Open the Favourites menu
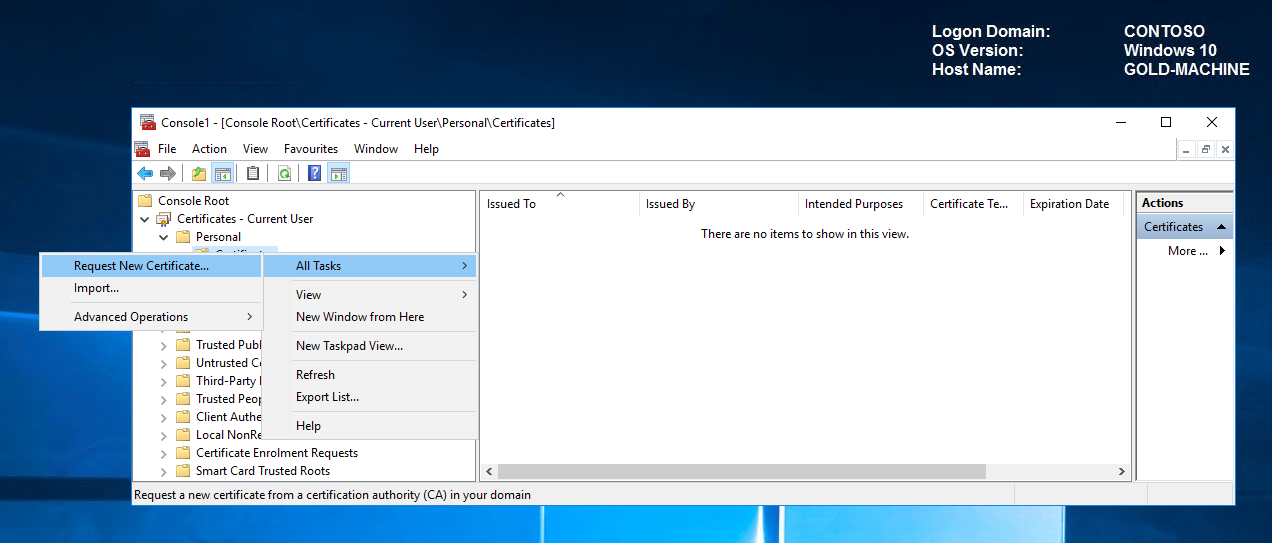 (x=311, y=148)
